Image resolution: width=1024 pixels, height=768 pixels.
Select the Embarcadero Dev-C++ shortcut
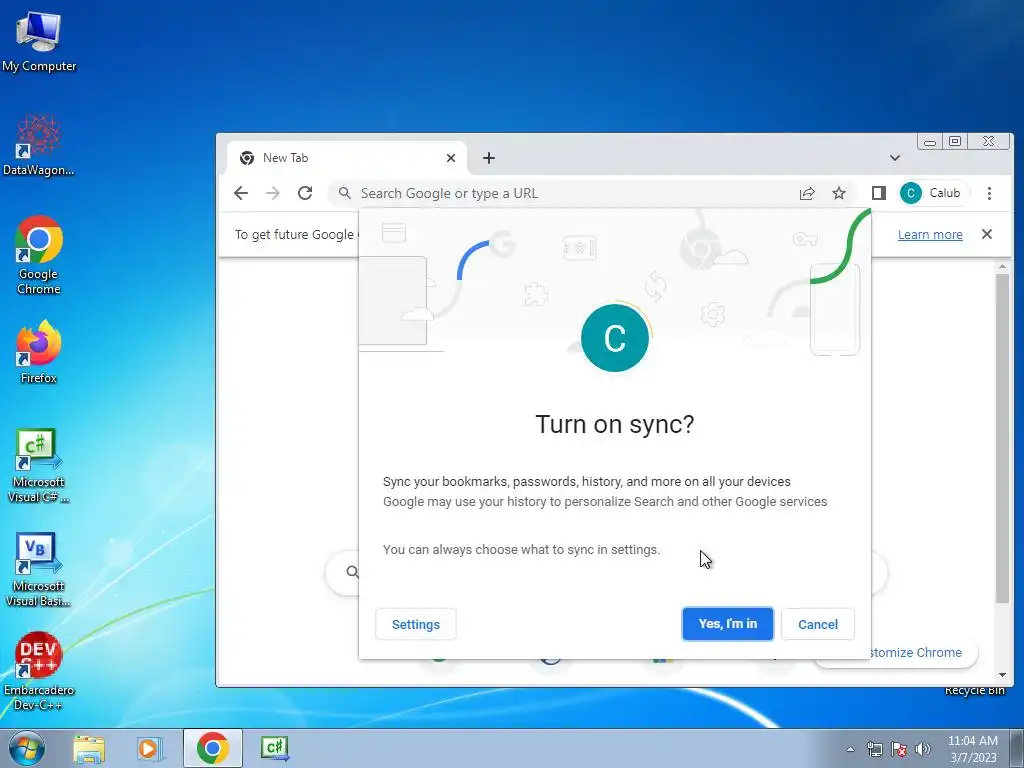[x=39, y=671]
